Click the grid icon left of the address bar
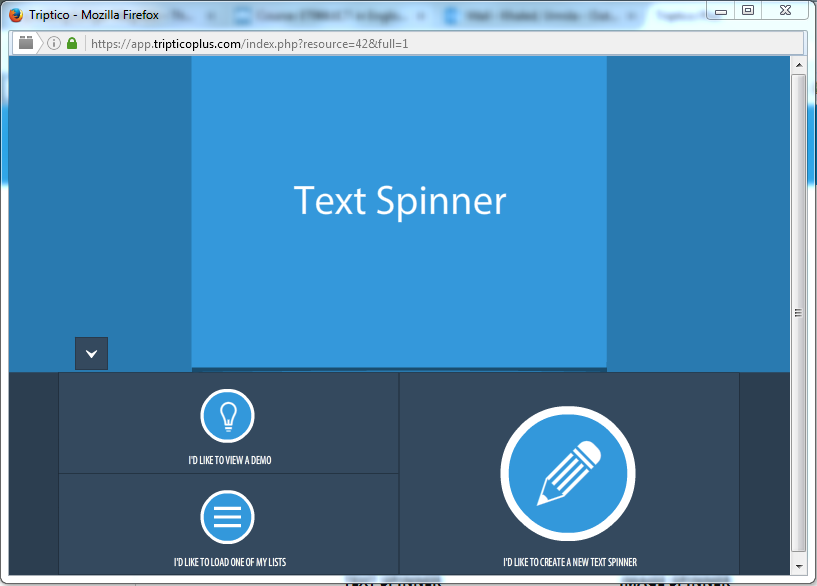The height and width of the screenshot is (586, 817). pyautogui.click(x=25, y=44)
